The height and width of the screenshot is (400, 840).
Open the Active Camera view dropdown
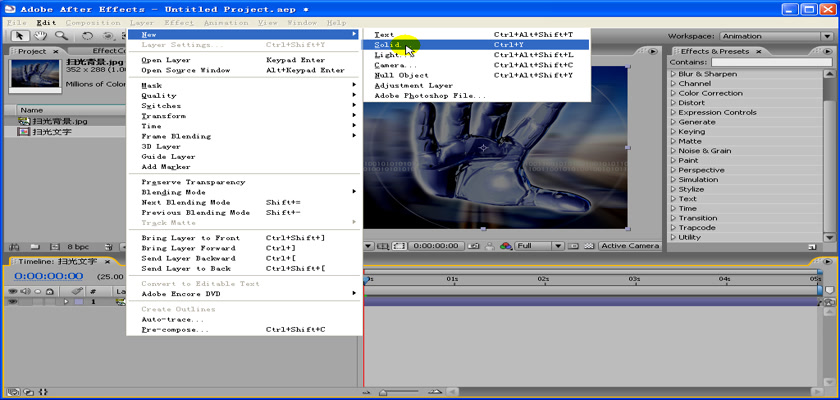(x=629, y=246)
